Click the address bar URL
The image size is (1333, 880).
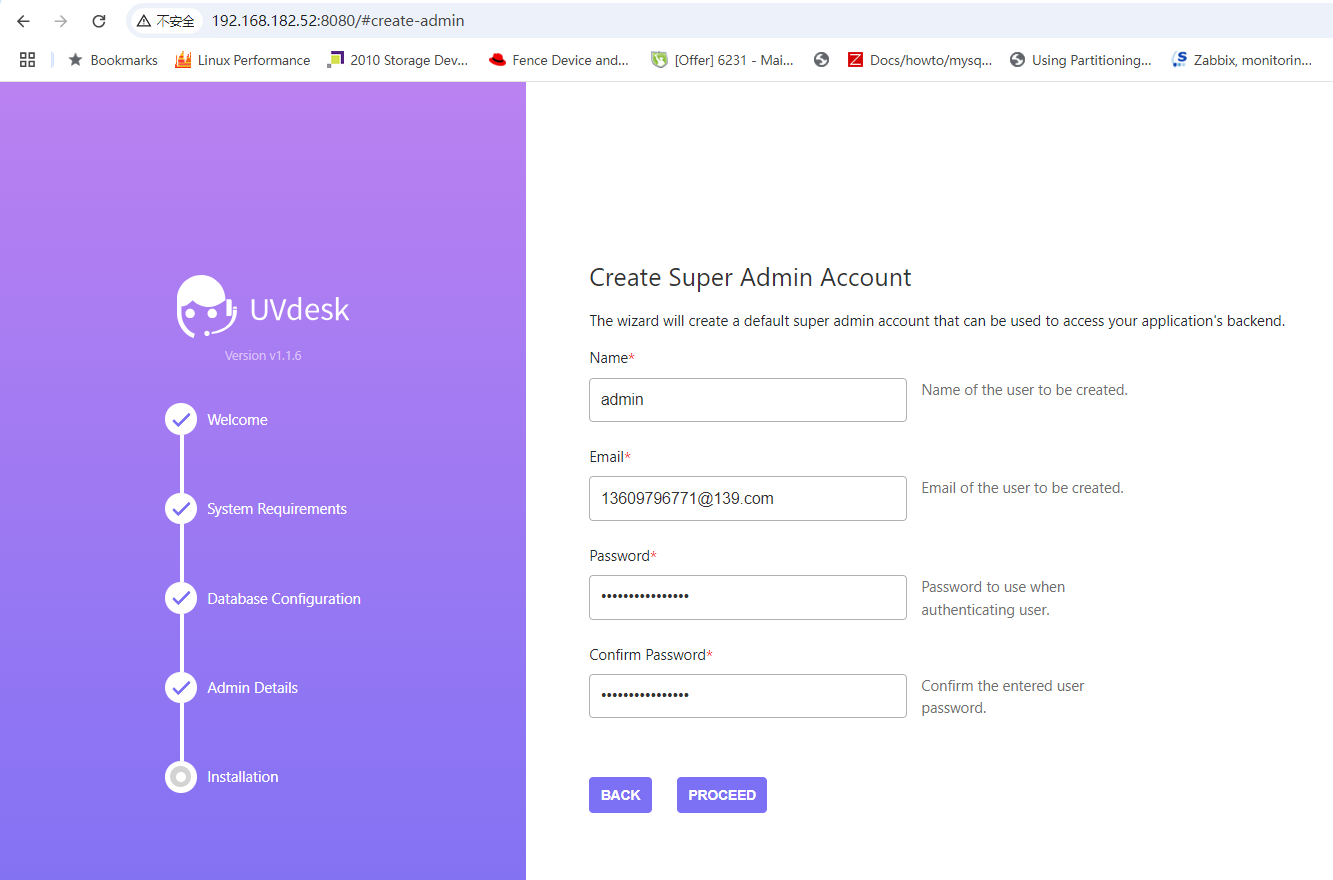click(x=338, y=21)
